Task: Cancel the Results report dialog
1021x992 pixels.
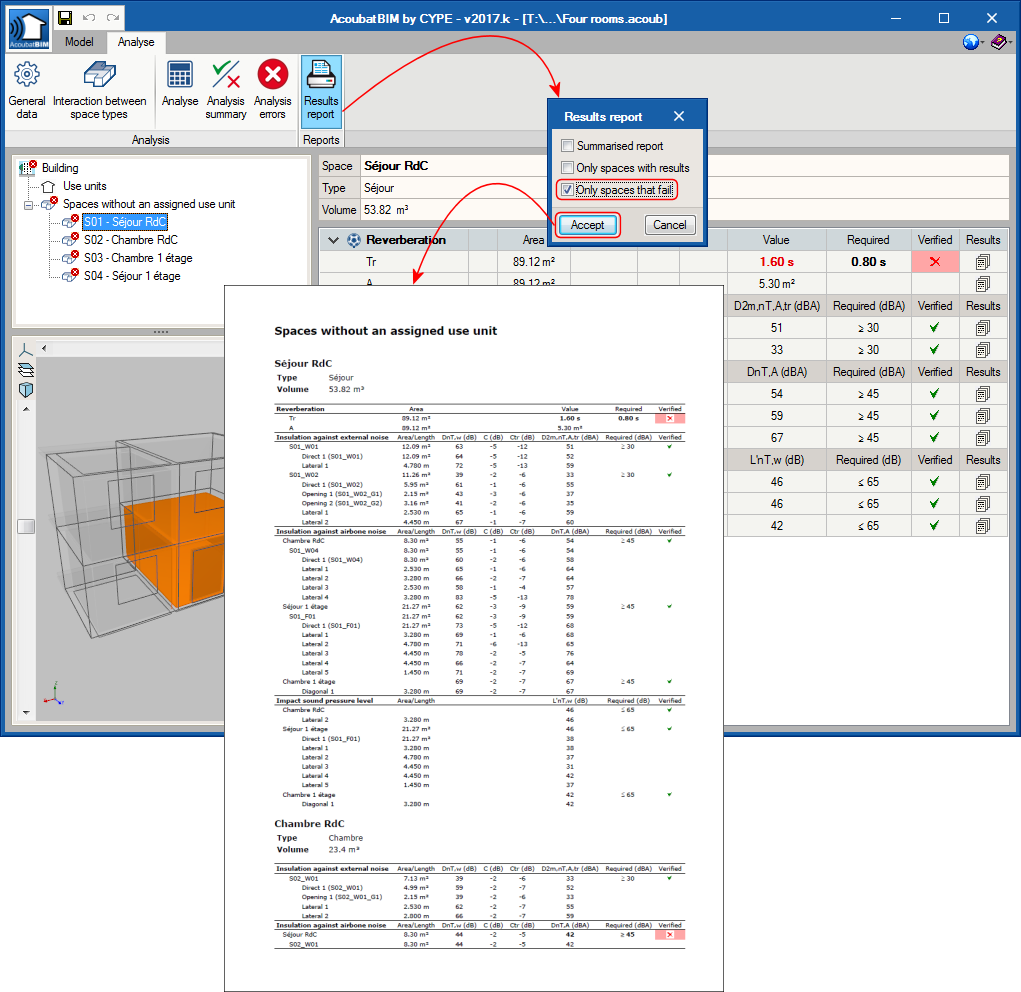Action: click(669, 225)
